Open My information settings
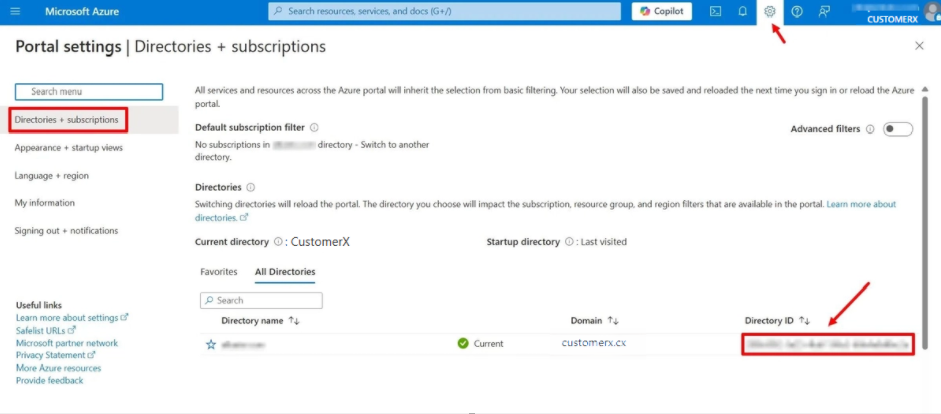This screenshot has width=941, height=414. (x=44, y=203)
